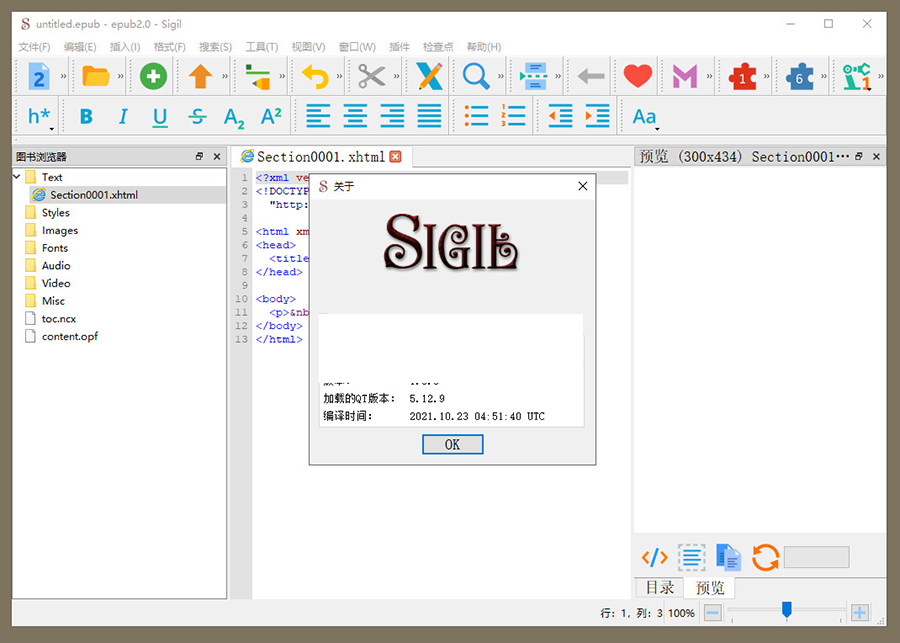Click the Cut scissors icon

(372, 76)
